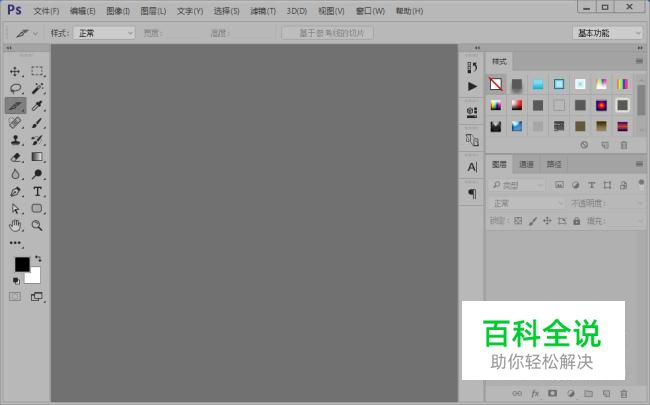Image resolution: width=650 pixels, height=405 pixels.
Task: Toggle filter for type layers
Action: (x=592, y=185)
